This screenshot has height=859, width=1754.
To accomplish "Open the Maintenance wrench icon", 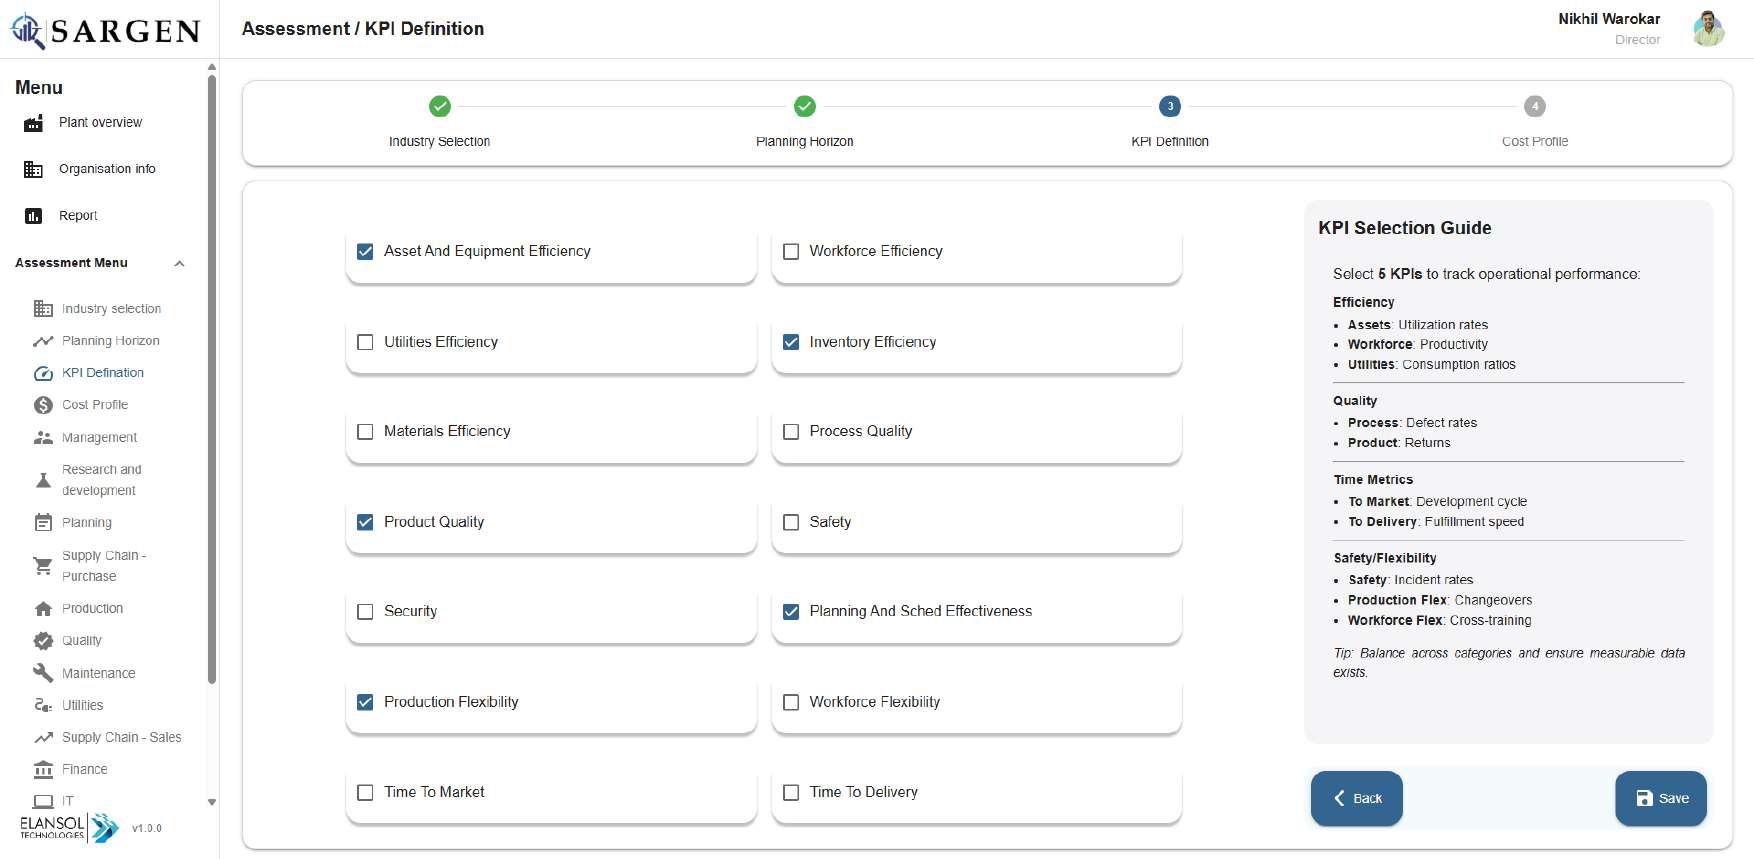I will (43, 673).
